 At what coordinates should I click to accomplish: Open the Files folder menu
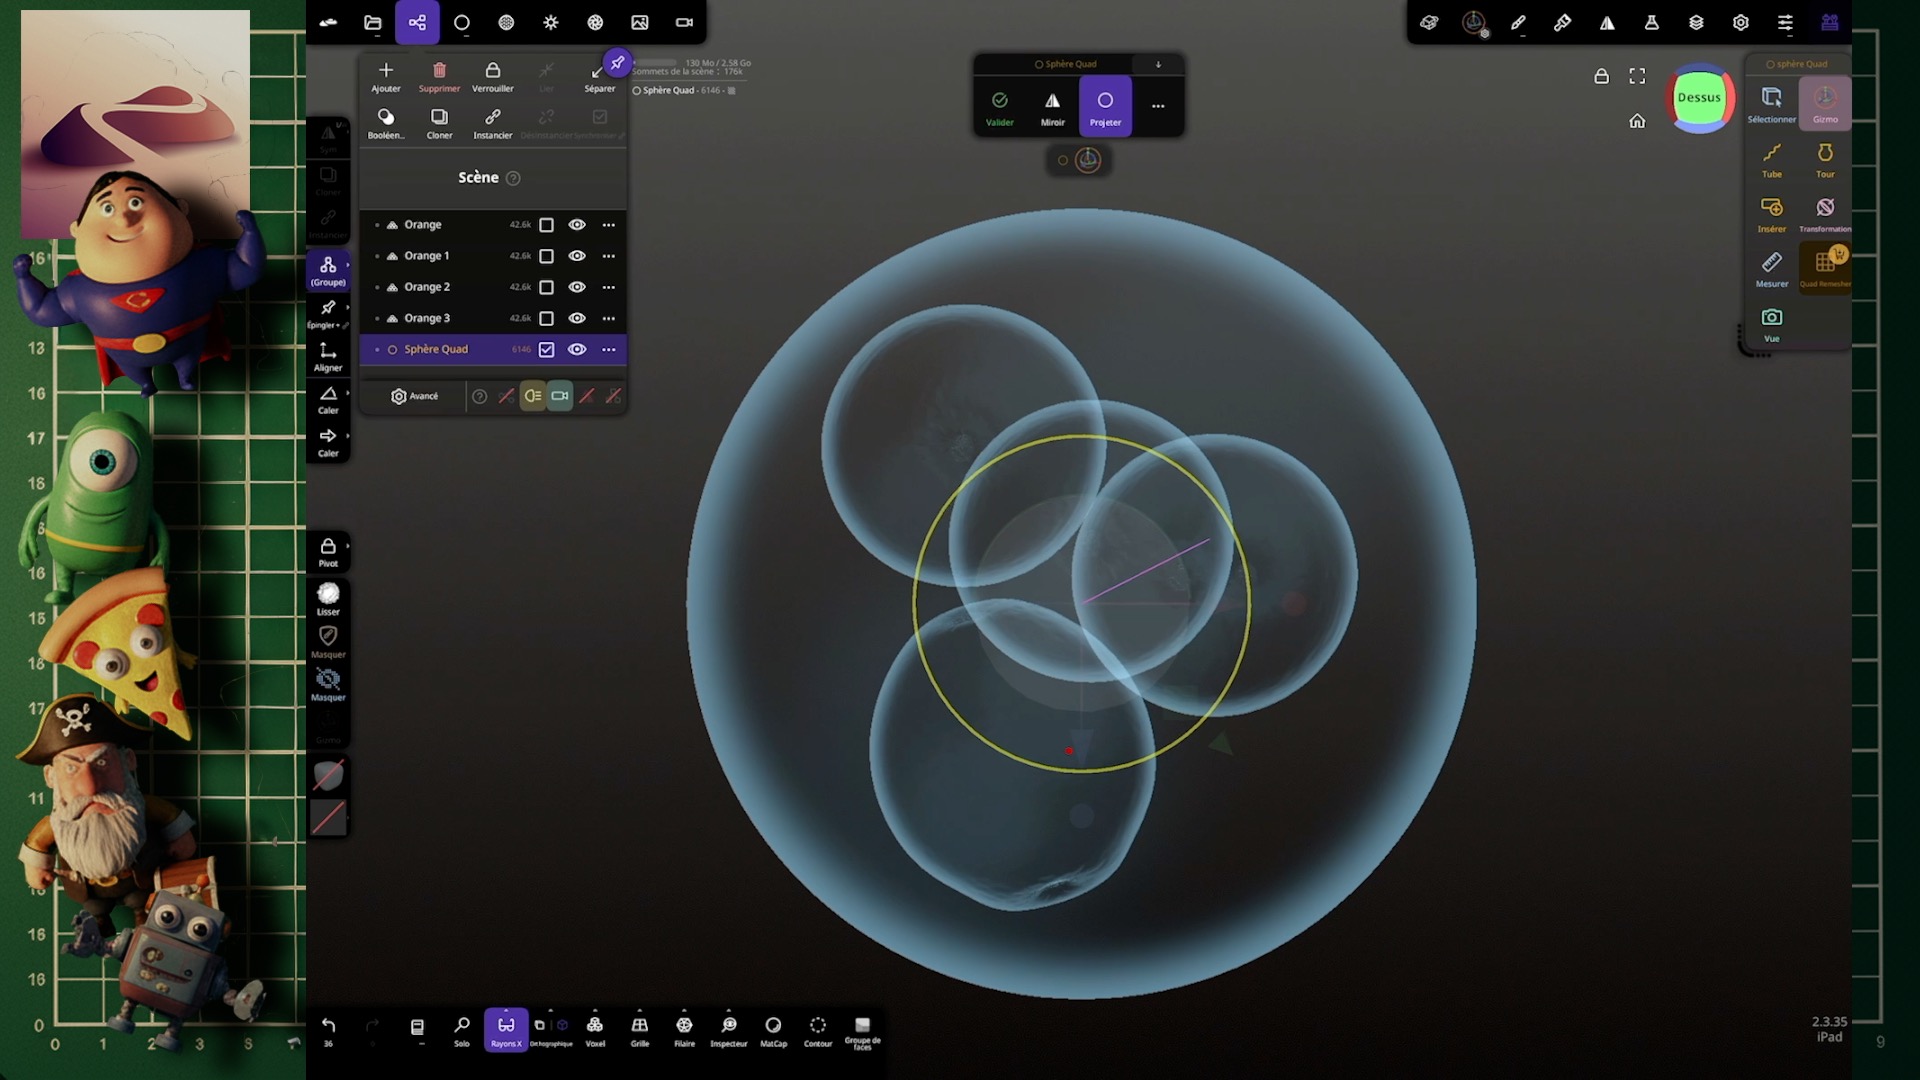(372, 22)
